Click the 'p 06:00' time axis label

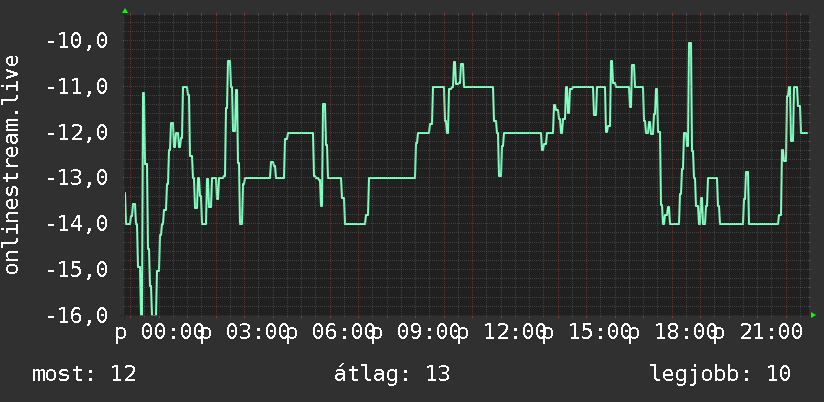(x=330, y=333)
